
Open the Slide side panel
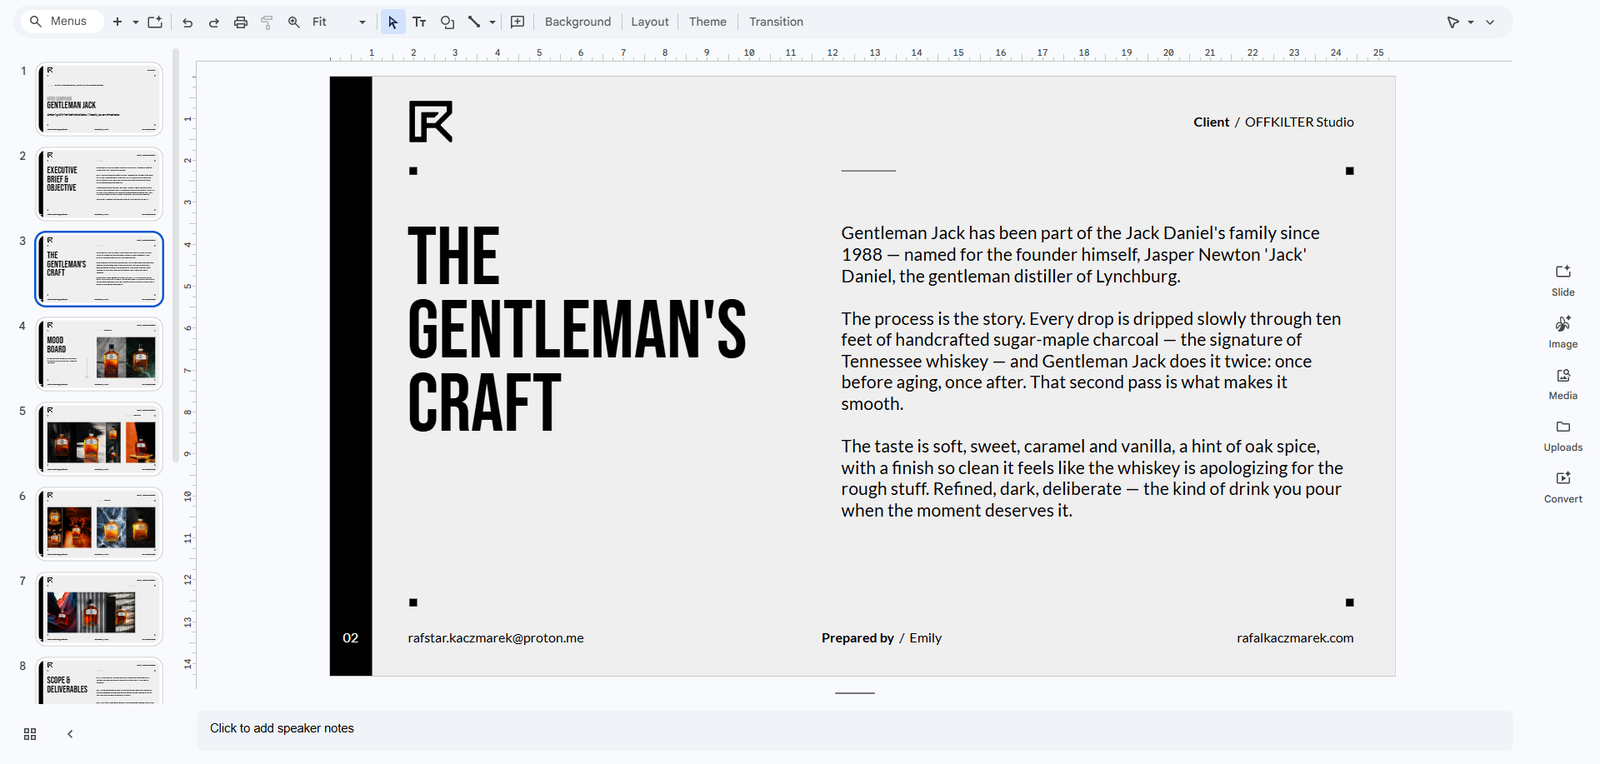pos(1563,280)
